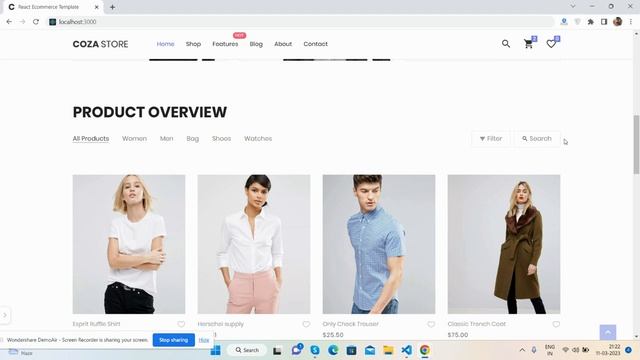This screenshot has height=360, width=640.
Task: Filter products by Men
Action: 167,139
